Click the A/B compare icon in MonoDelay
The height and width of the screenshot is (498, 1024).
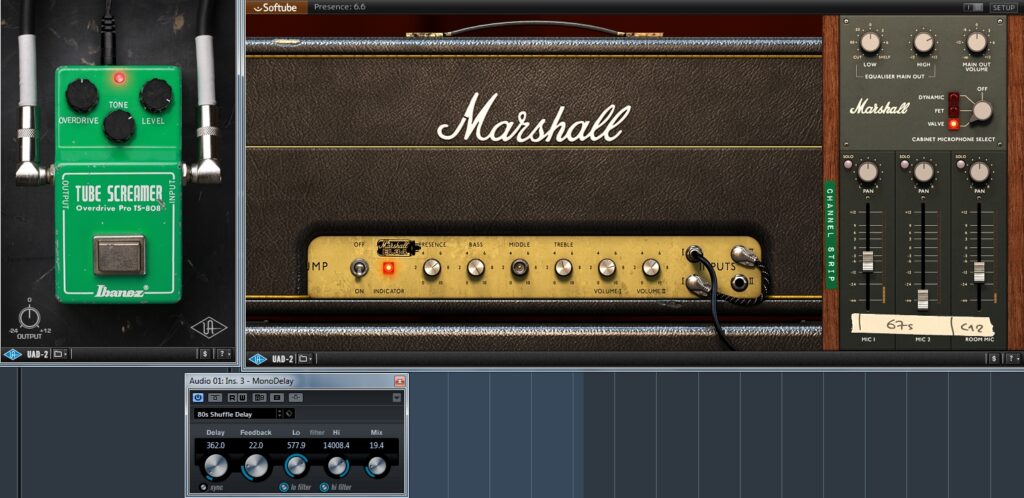coord(259,397)
